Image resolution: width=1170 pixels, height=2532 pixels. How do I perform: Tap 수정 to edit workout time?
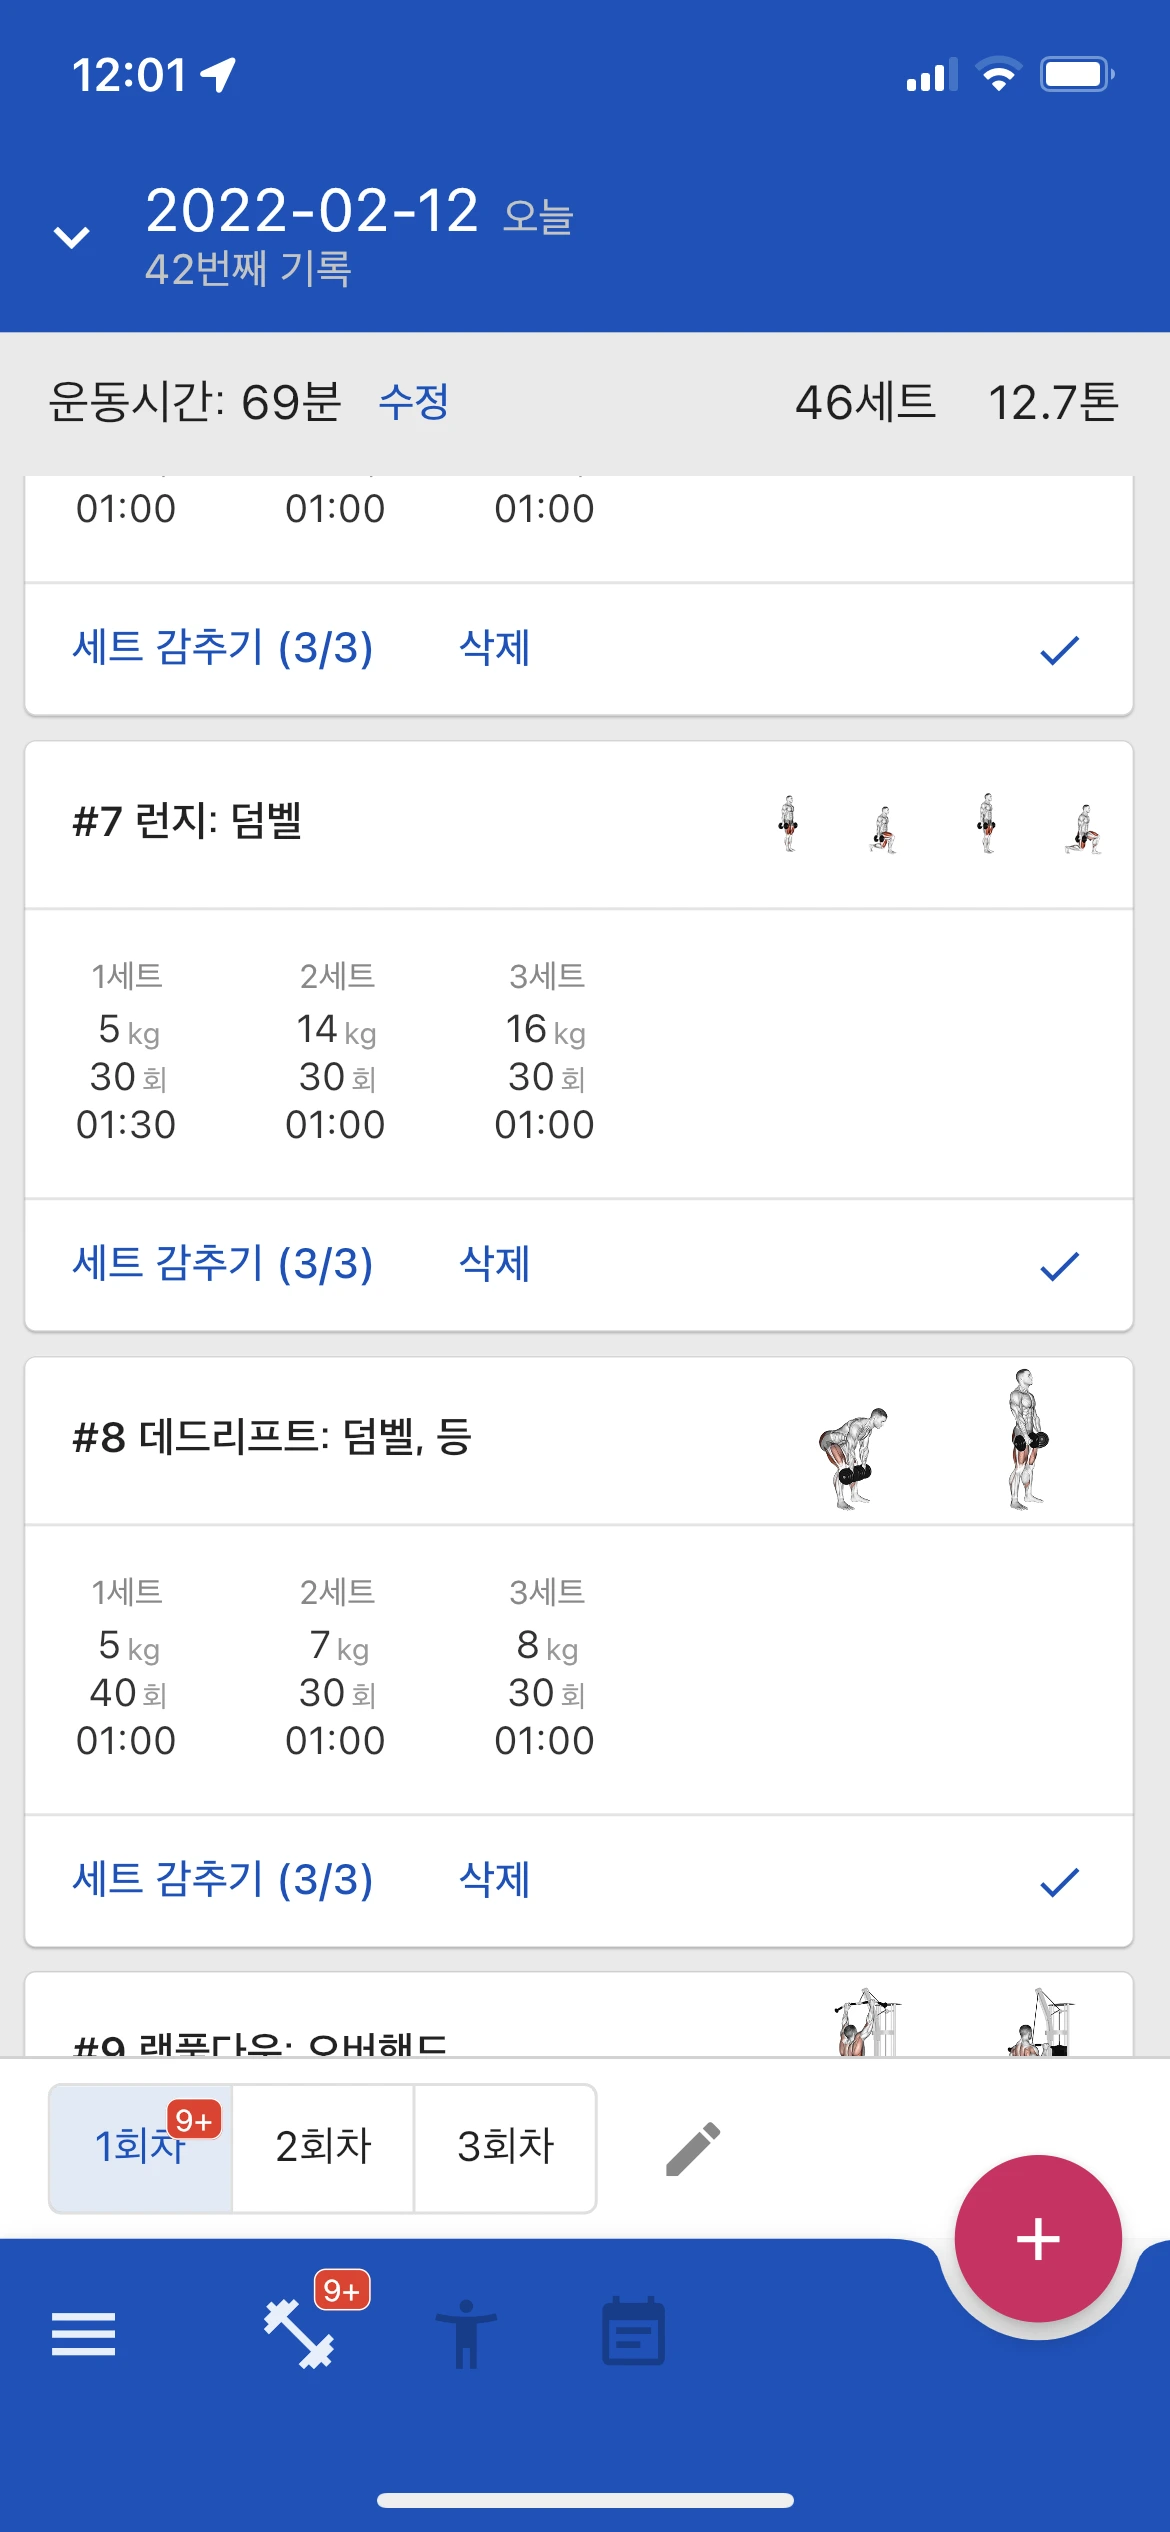click(x=413, y=402)
